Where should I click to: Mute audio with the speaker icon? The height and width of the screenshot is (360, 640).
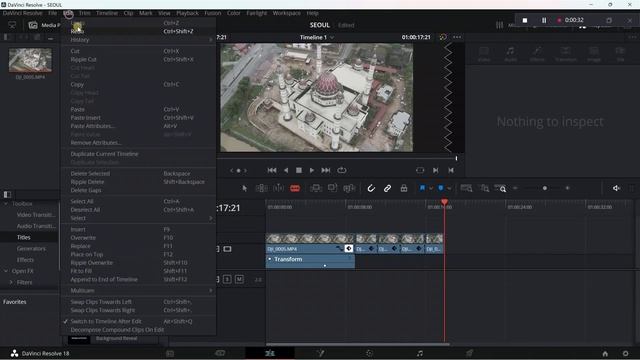[x=616, y=188]
